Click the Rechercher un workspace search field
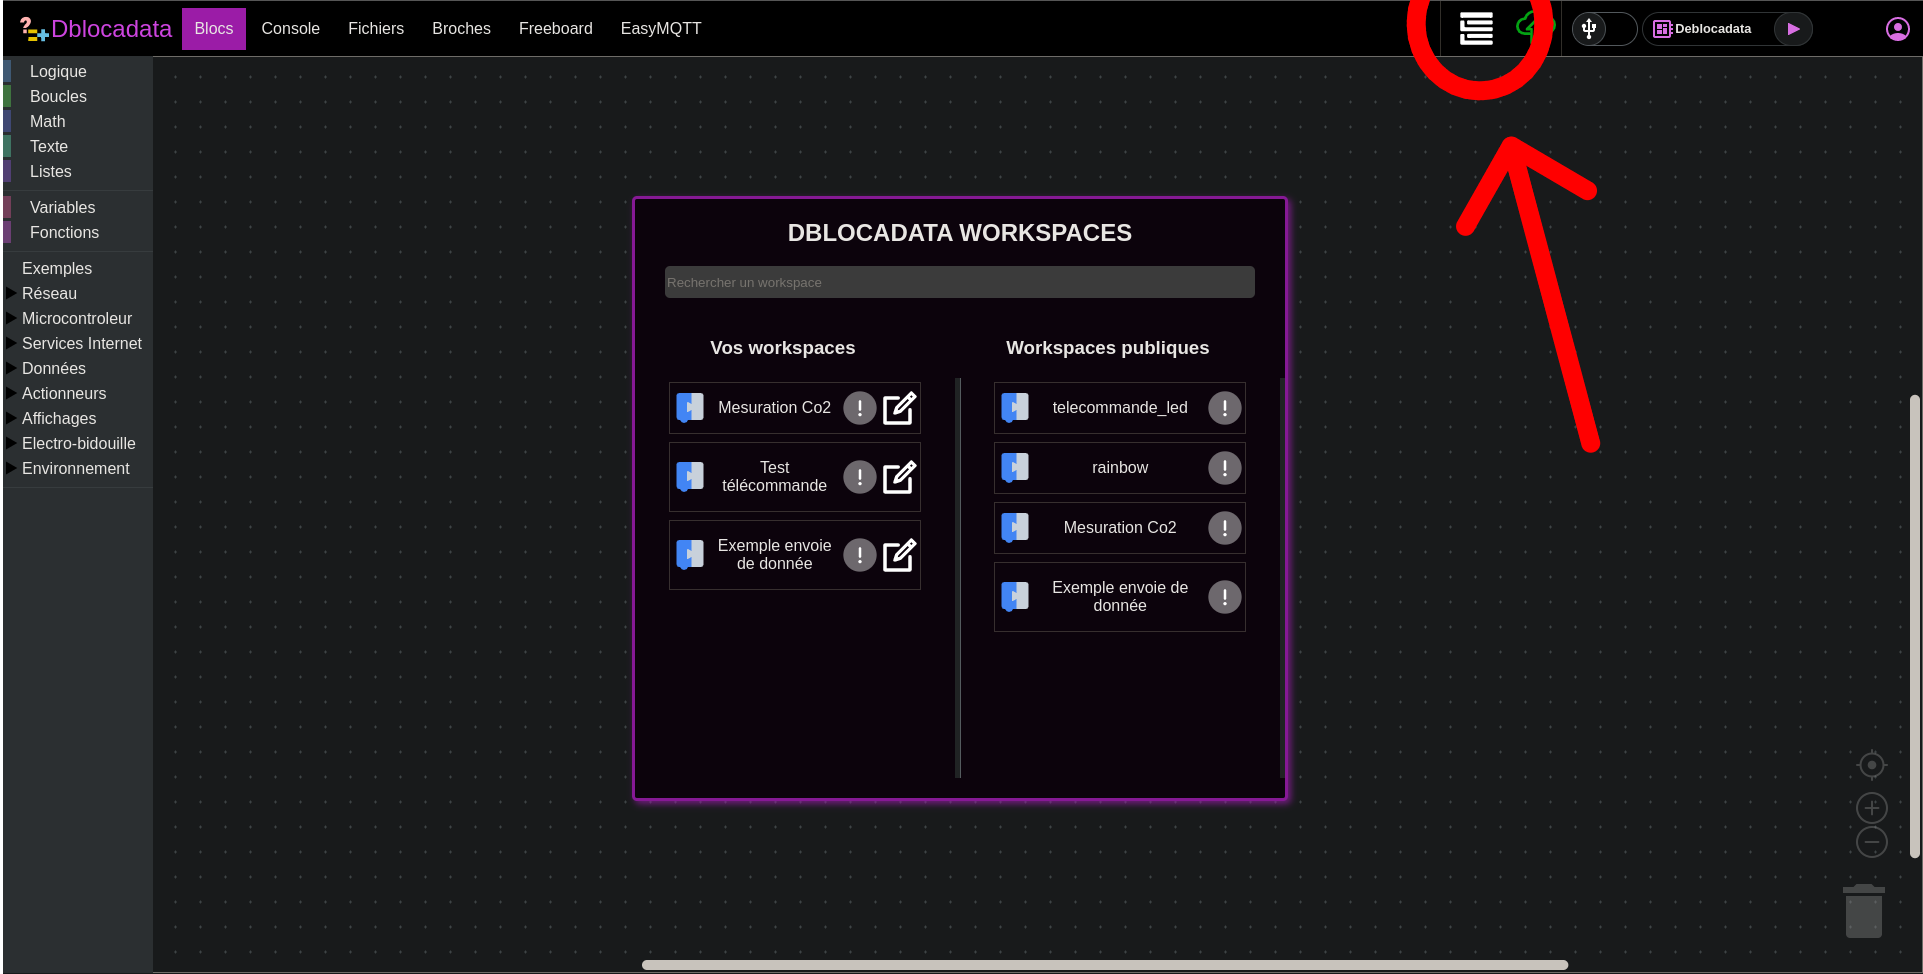 [x=959, y=282]
